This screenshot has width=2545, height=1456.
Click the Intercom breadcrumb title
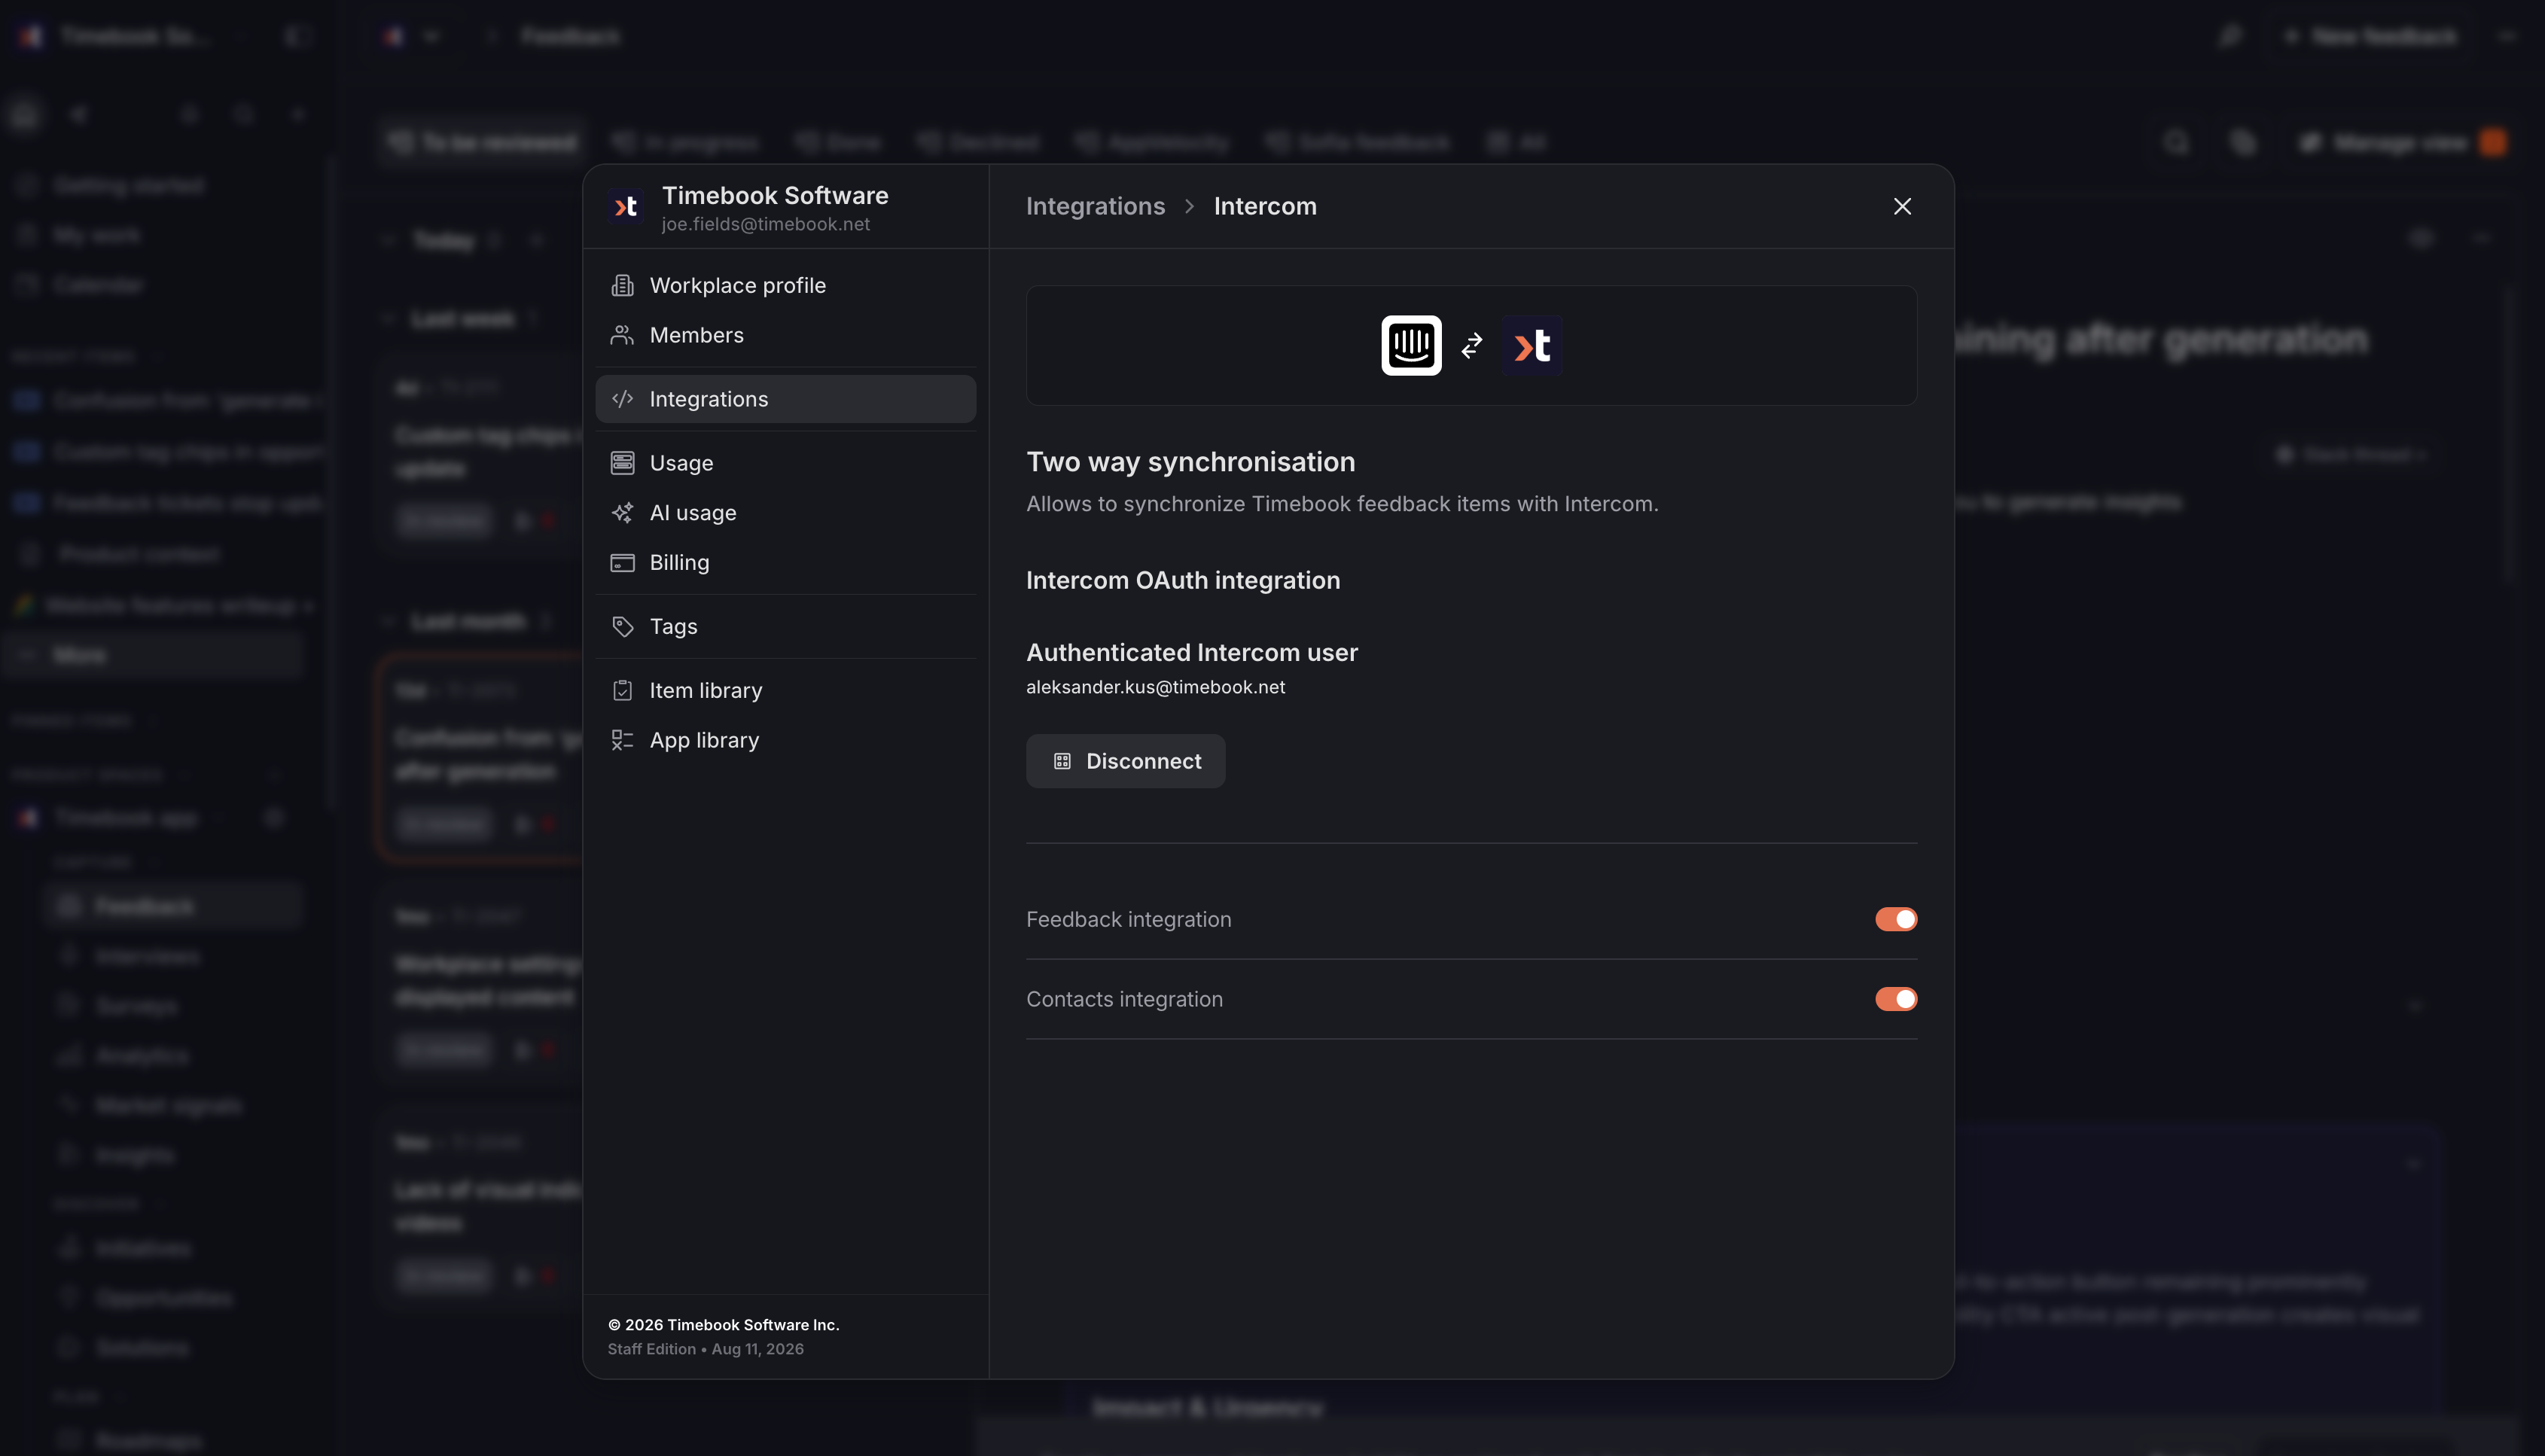point(1265,206)
